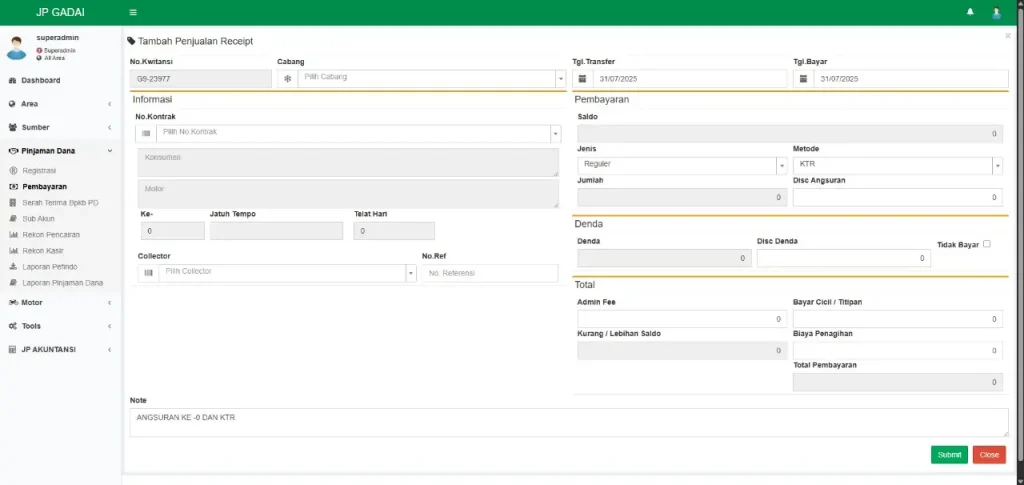
Task: Click the Bayar Cicil / Titipan field
Action: tap(898, 319)
